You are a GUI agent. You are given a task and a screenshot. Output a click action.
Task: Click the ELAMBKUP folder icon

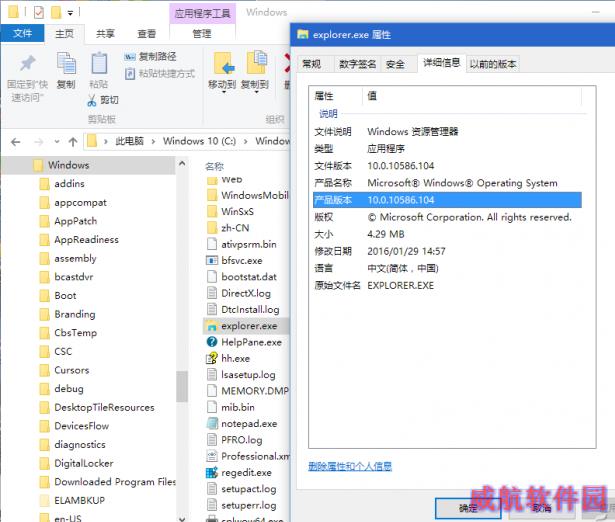45,500
